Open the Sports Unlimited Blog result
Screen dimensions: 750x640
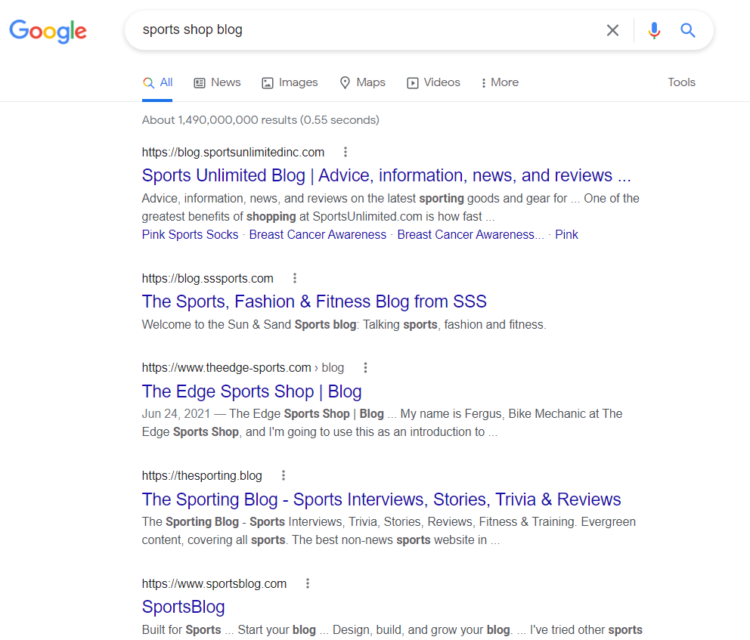(x=386, y=176)
